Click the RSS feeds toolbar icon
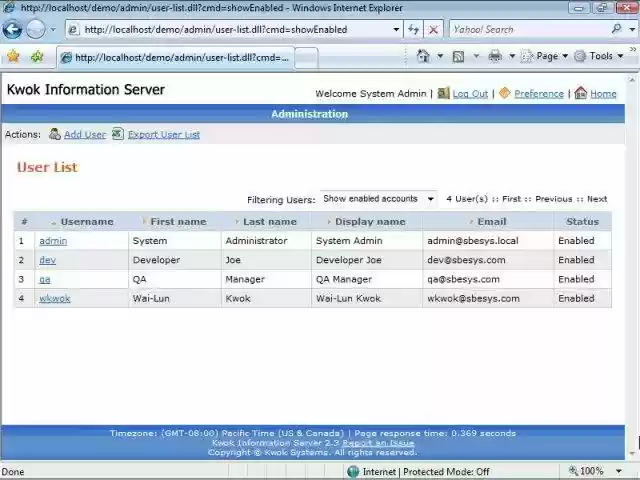This screenshot has height=480, width=640. click(x=458, y=56)
